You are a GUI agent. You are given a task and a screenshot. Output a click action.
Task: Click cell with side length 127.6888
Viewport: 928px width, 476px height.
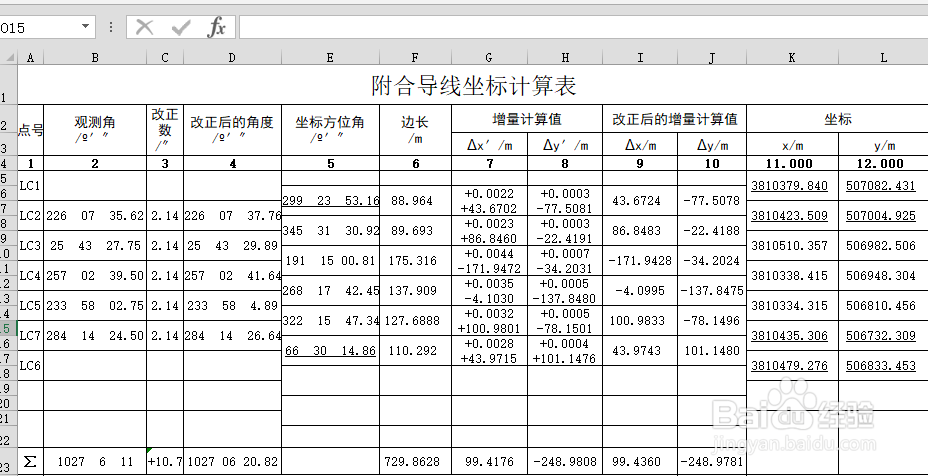click(x=415, y=320)
